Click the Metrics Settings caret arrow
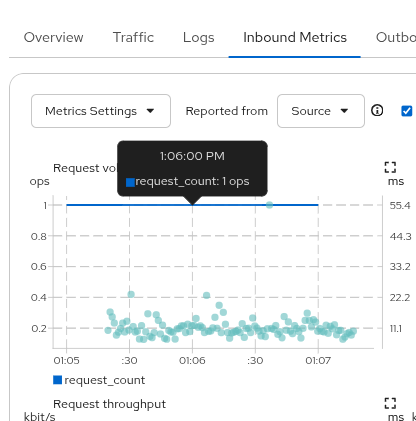 coord(151,111)
